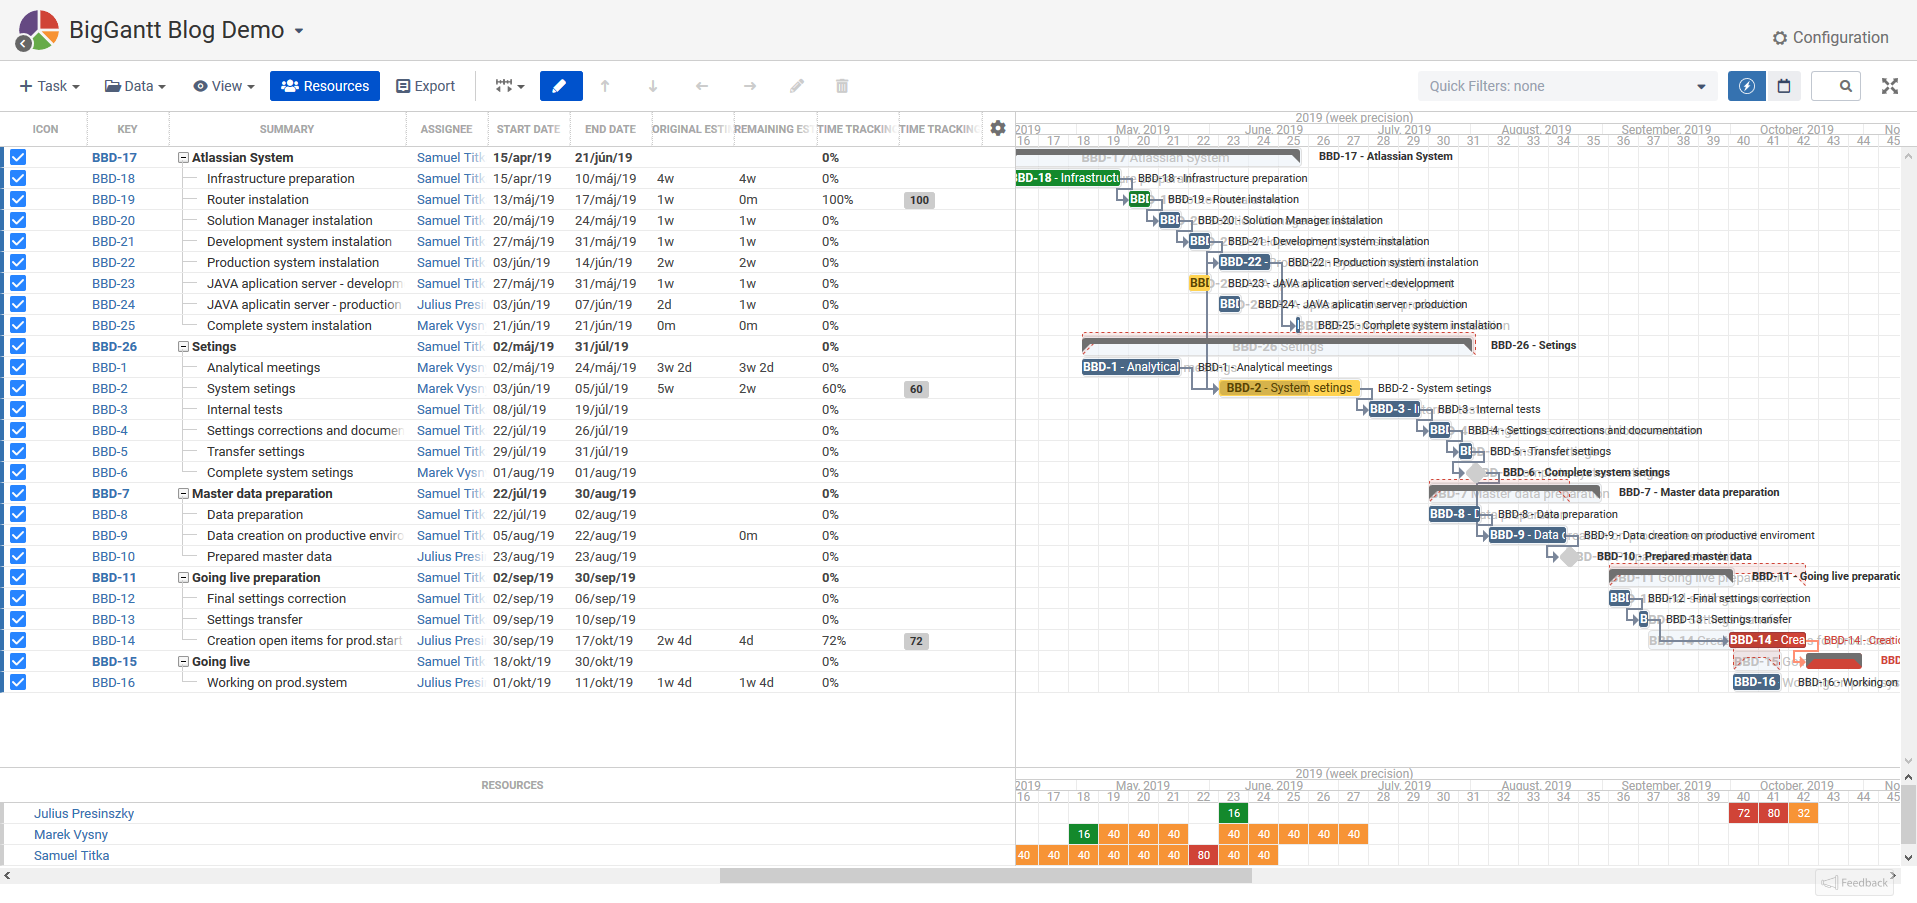Open the Quick Filters dropdown

1566,86
